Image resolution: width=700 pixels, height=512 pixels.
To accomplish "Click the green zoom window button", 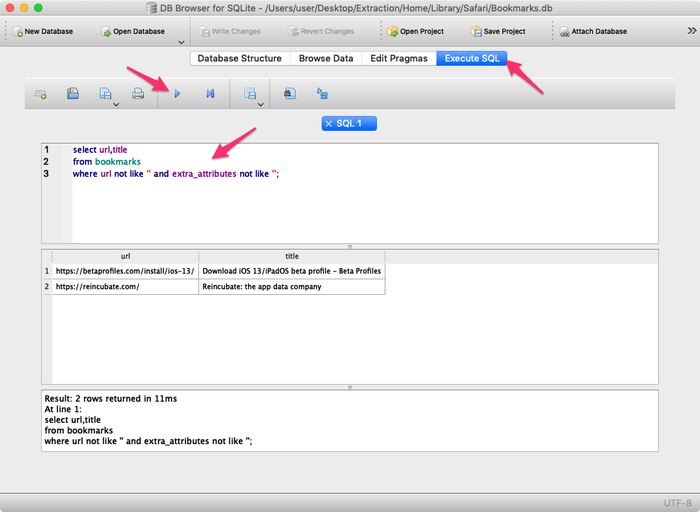I will pyautogui.click(x=38, y=8).
